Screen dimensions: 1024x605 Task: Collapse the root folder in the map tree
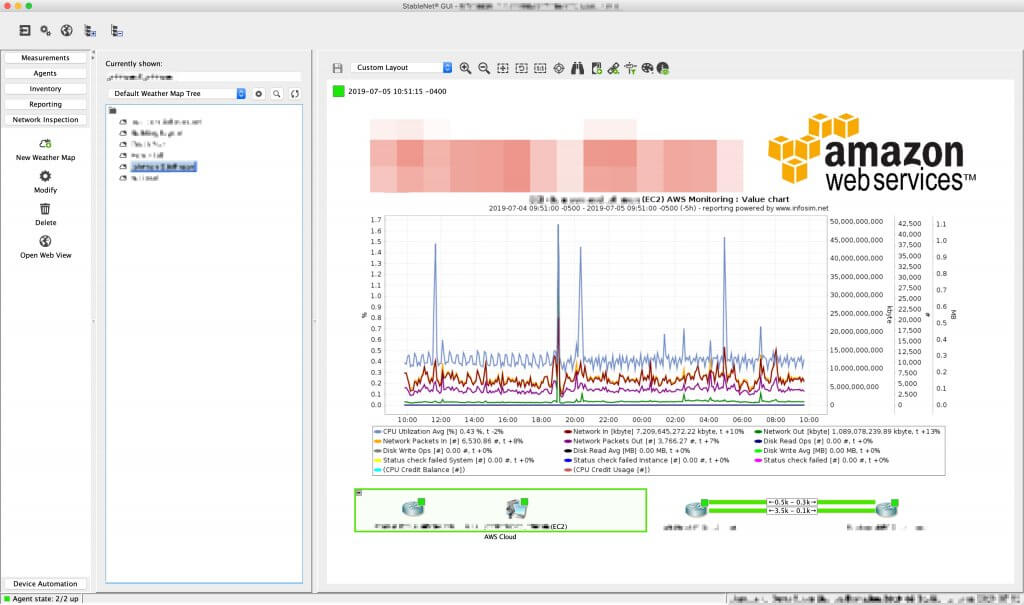[x=113, y=112]
